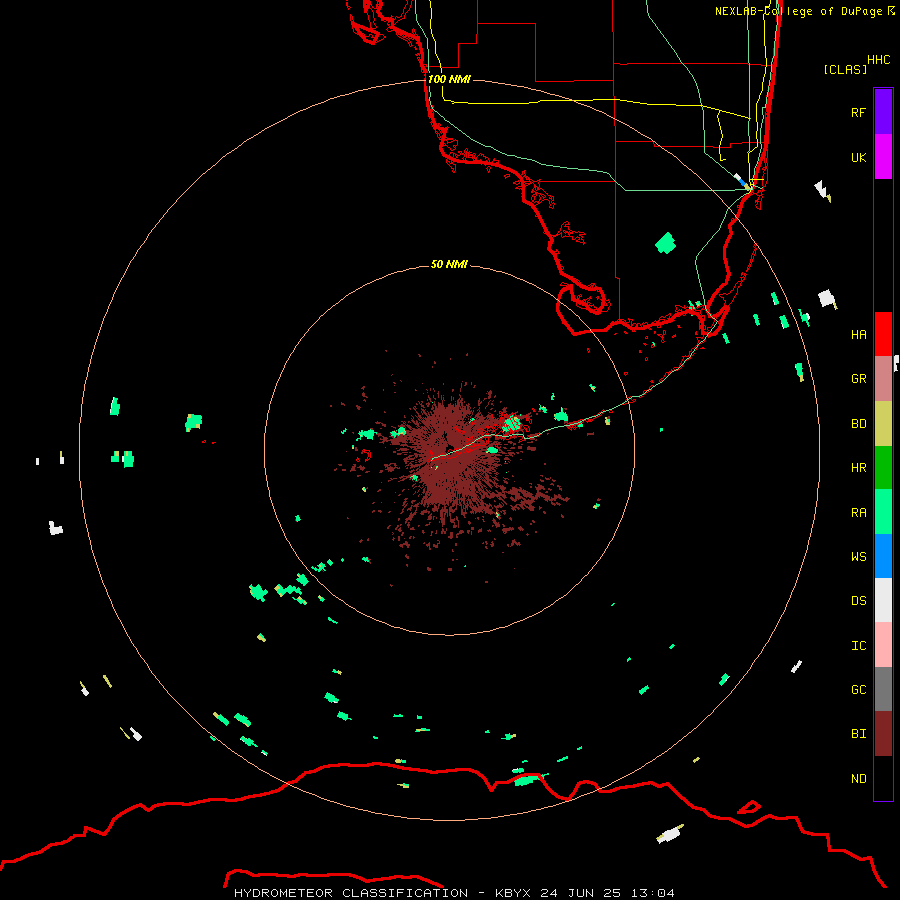This screenshot has height=900, width=900.
Task: Click the 13:04 time stamp
Action: [653, 893]
